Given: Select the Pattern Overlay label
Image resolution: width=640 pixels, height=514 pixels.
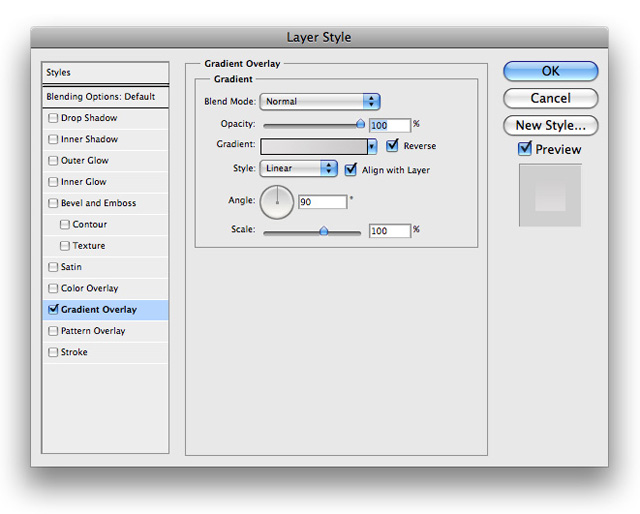Looking at the screenshot, I should click(93, 331).
